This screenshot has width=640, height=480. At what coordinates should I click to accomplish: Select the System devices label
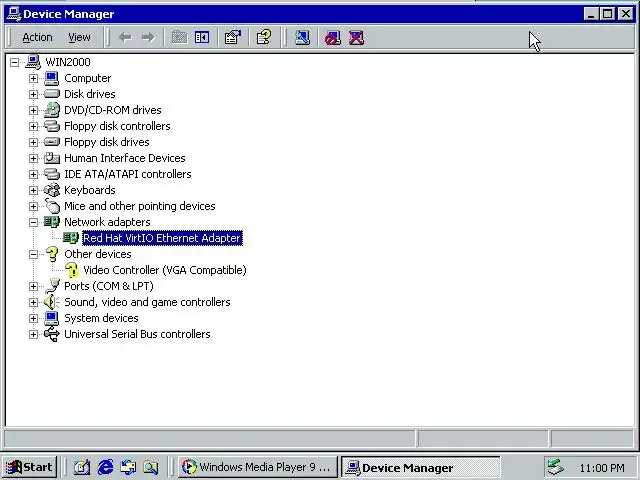pyautogui.click(x=101, y=318)
